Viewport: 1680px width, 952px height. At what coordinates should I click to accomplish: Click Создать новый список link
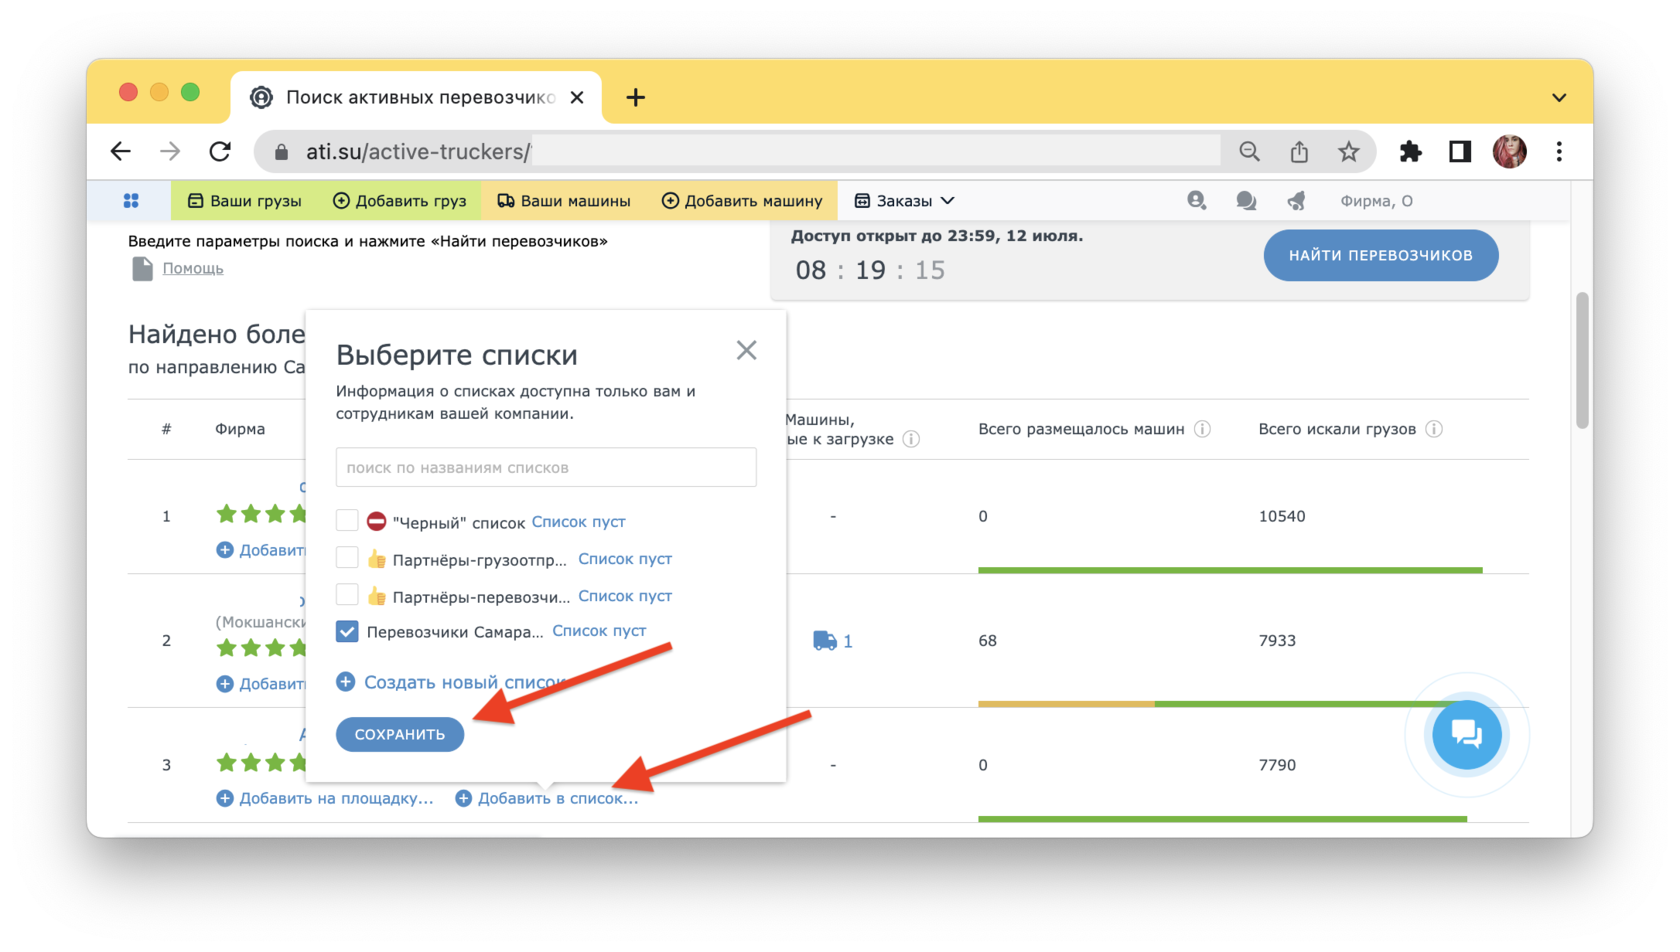tap(453, 682)
